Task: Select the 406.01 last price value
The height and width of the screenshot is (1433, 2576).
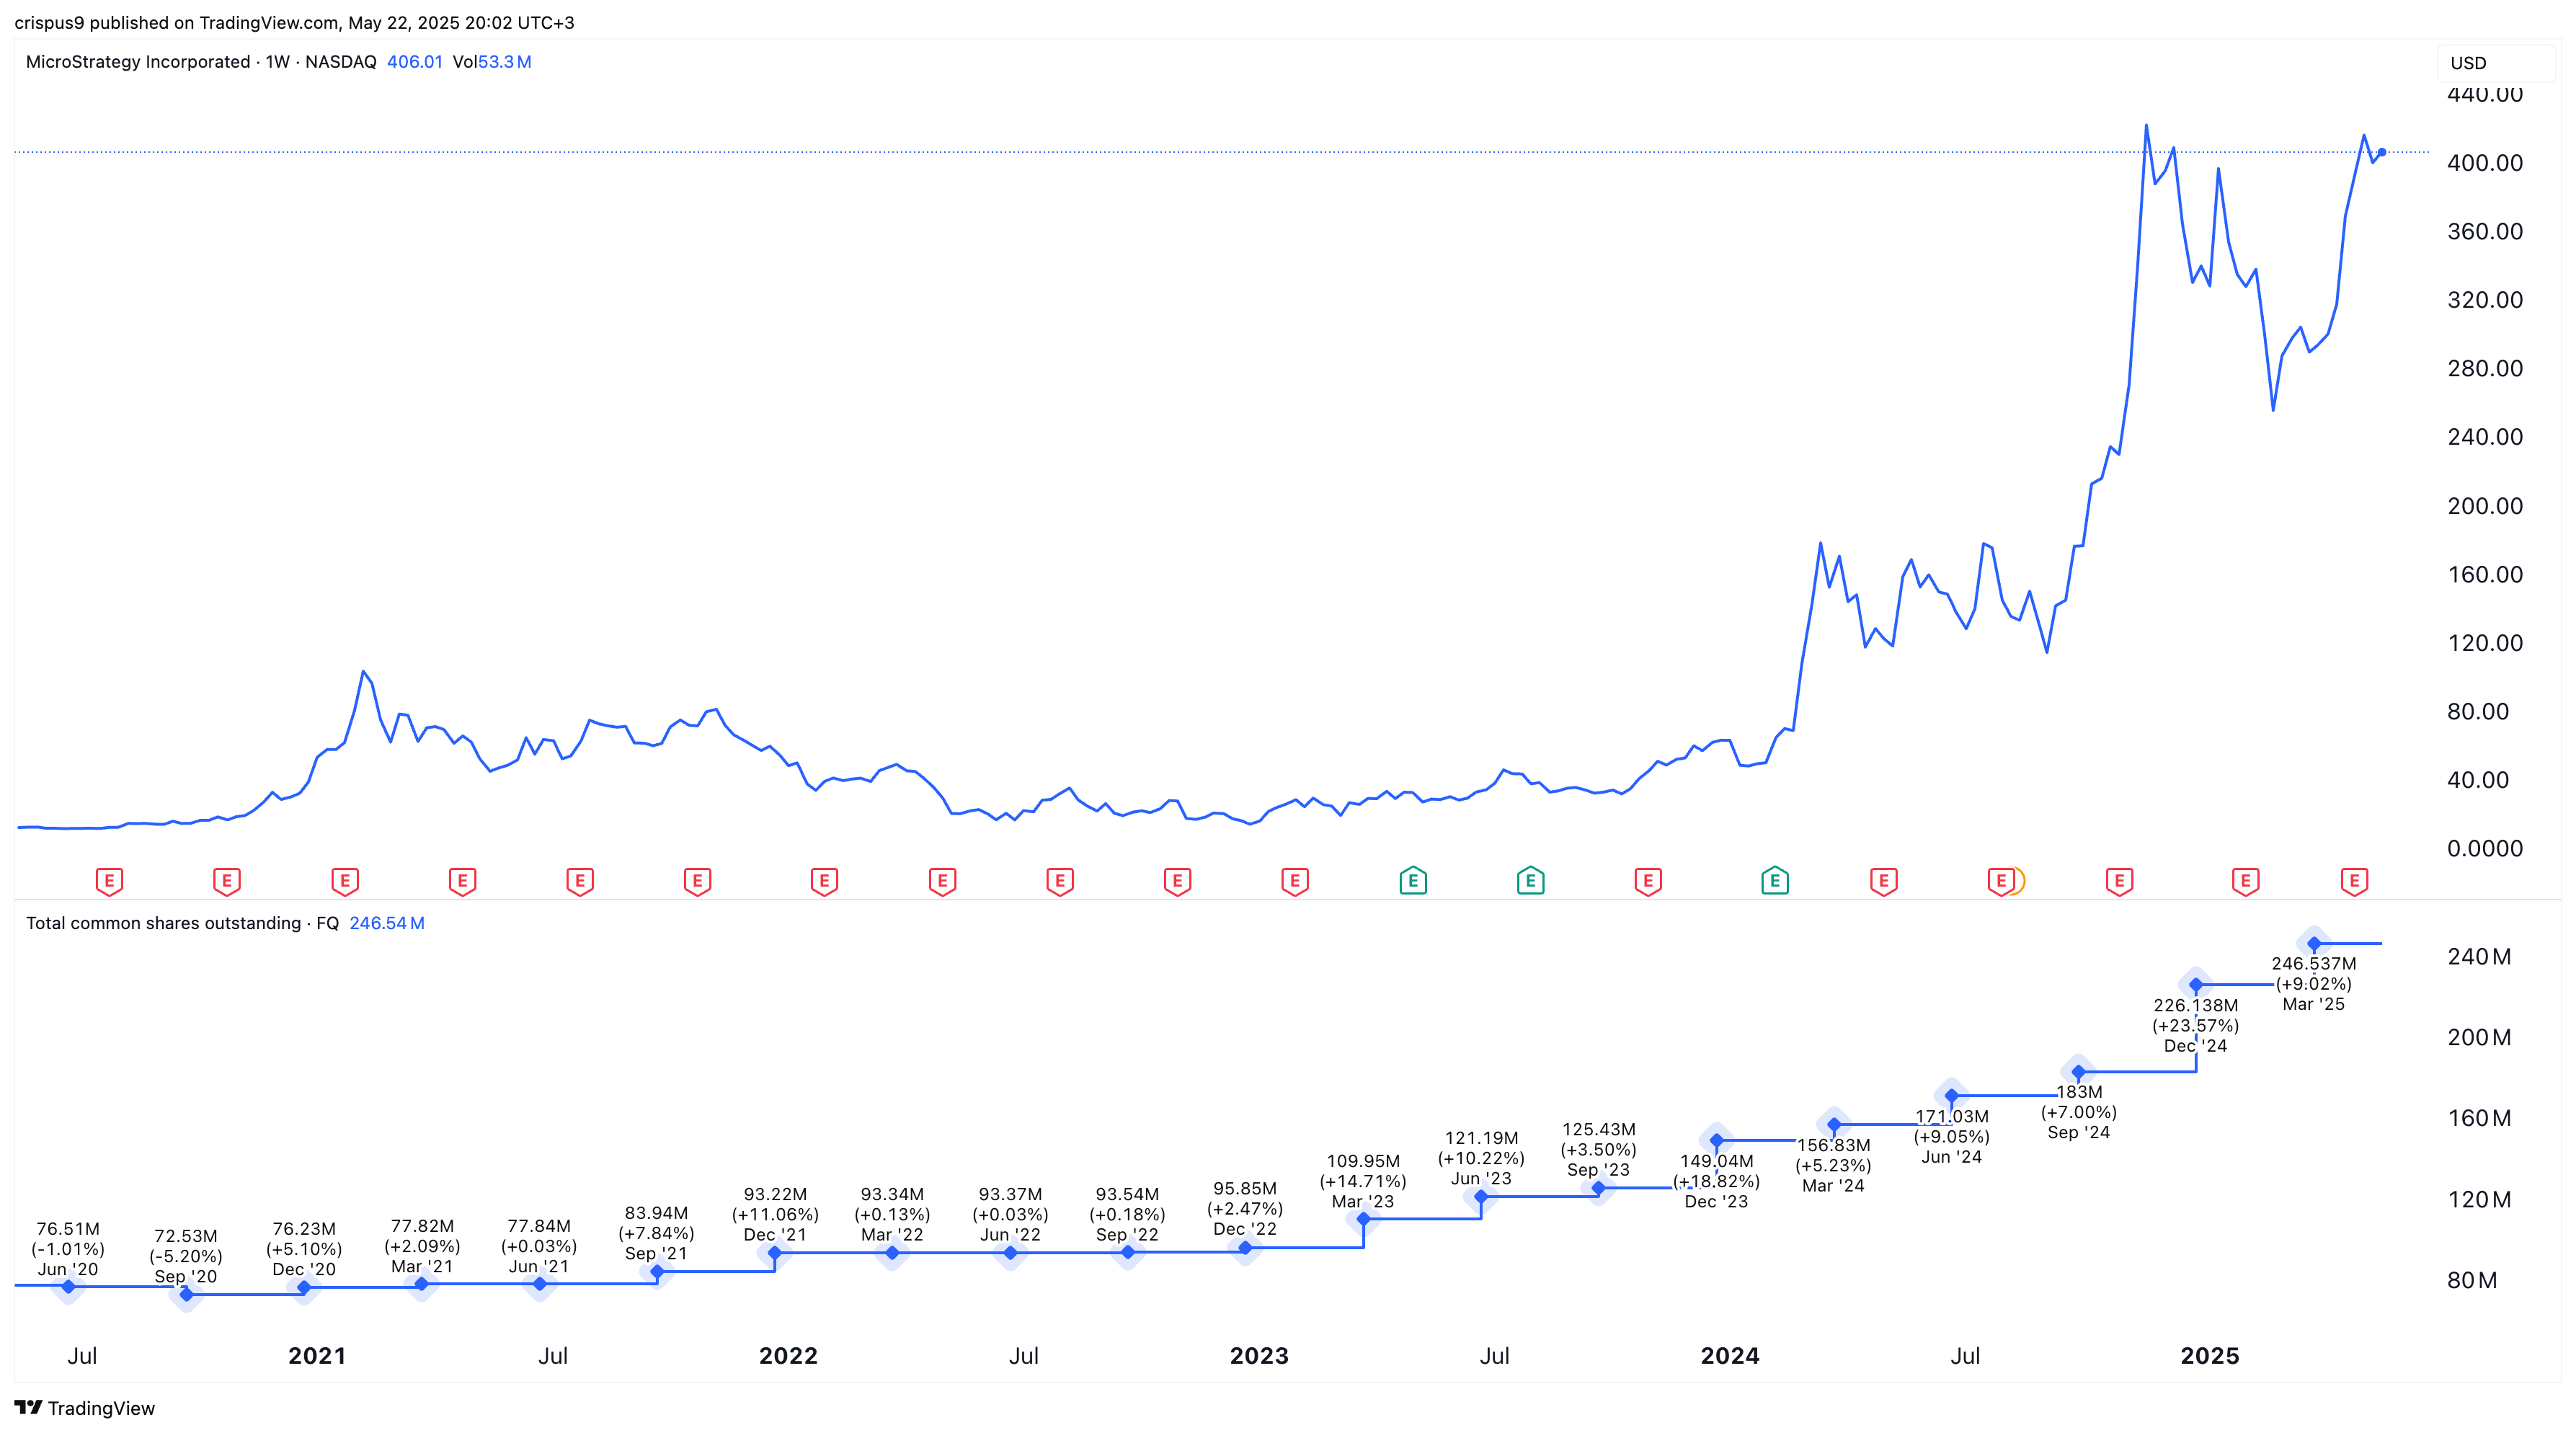Action: pos(415,62)
